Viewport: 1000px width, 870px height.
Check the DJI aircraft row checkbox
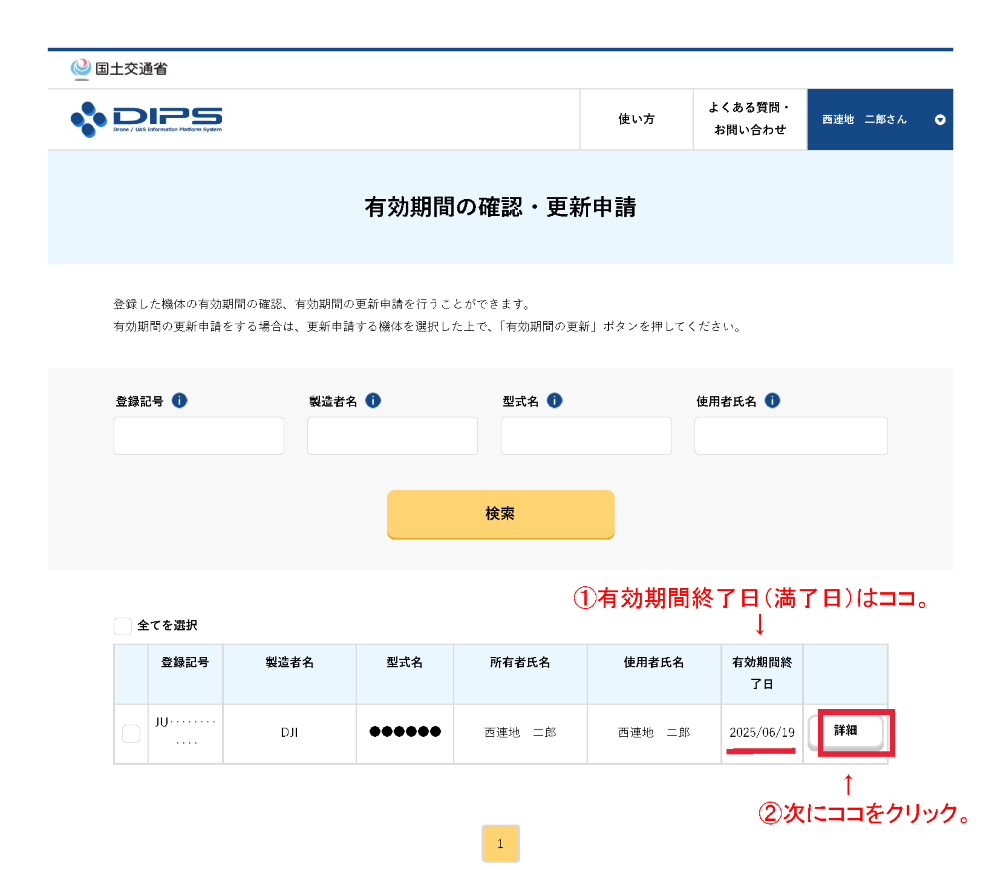131,734
